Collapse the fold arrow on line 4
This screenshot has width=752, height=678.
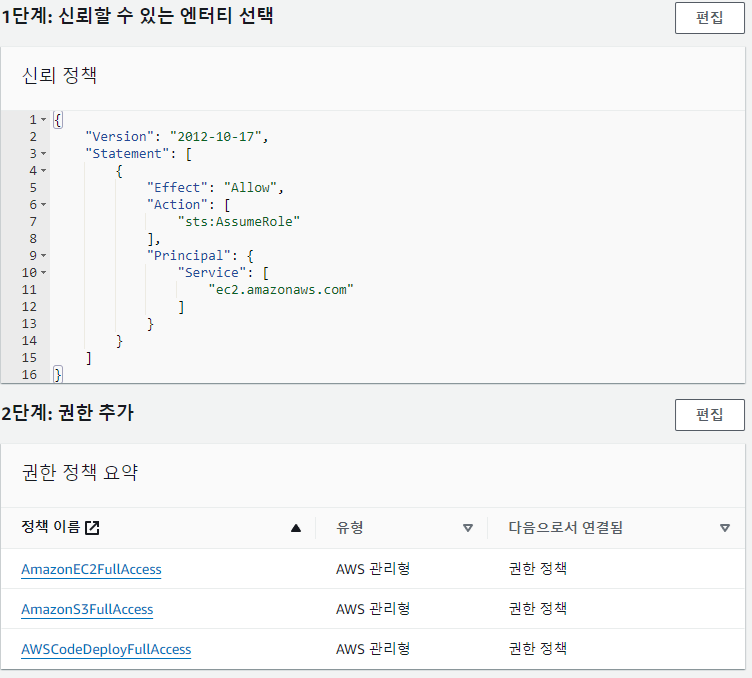pos(44,170)
